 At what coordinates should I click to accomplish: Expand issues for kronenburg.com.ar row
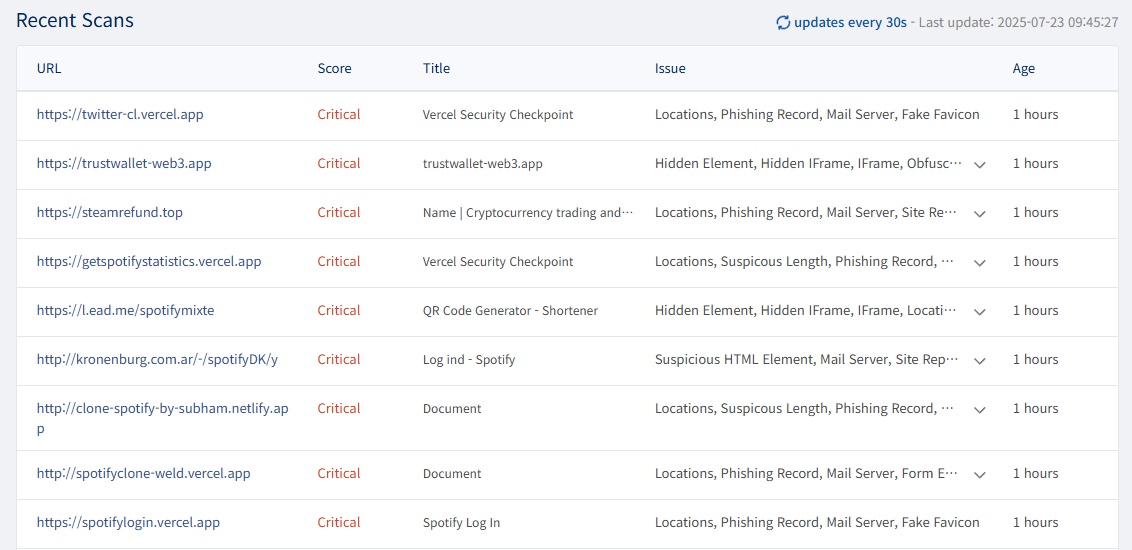980,360
